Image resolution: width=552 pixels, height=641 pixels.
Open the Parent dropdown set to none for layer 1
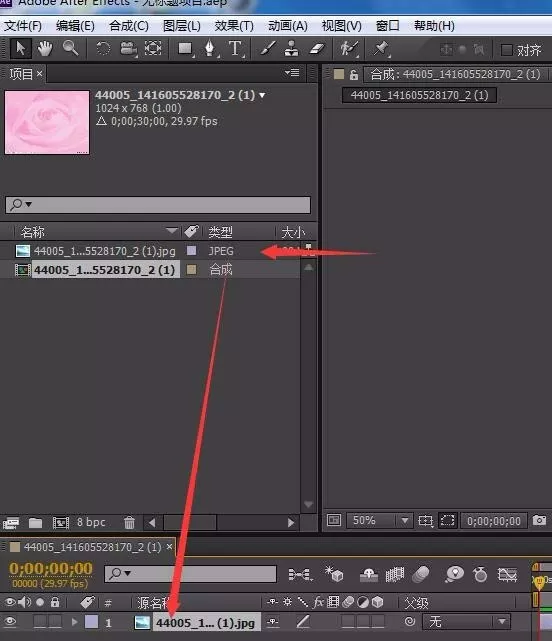coord(467,622)
